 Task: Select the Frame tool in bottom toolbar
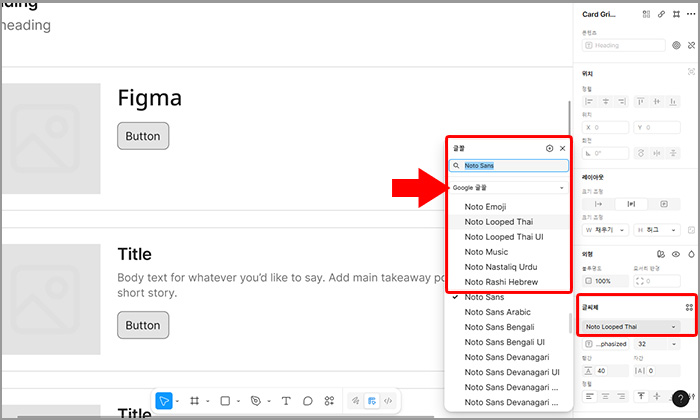[194, 401]
